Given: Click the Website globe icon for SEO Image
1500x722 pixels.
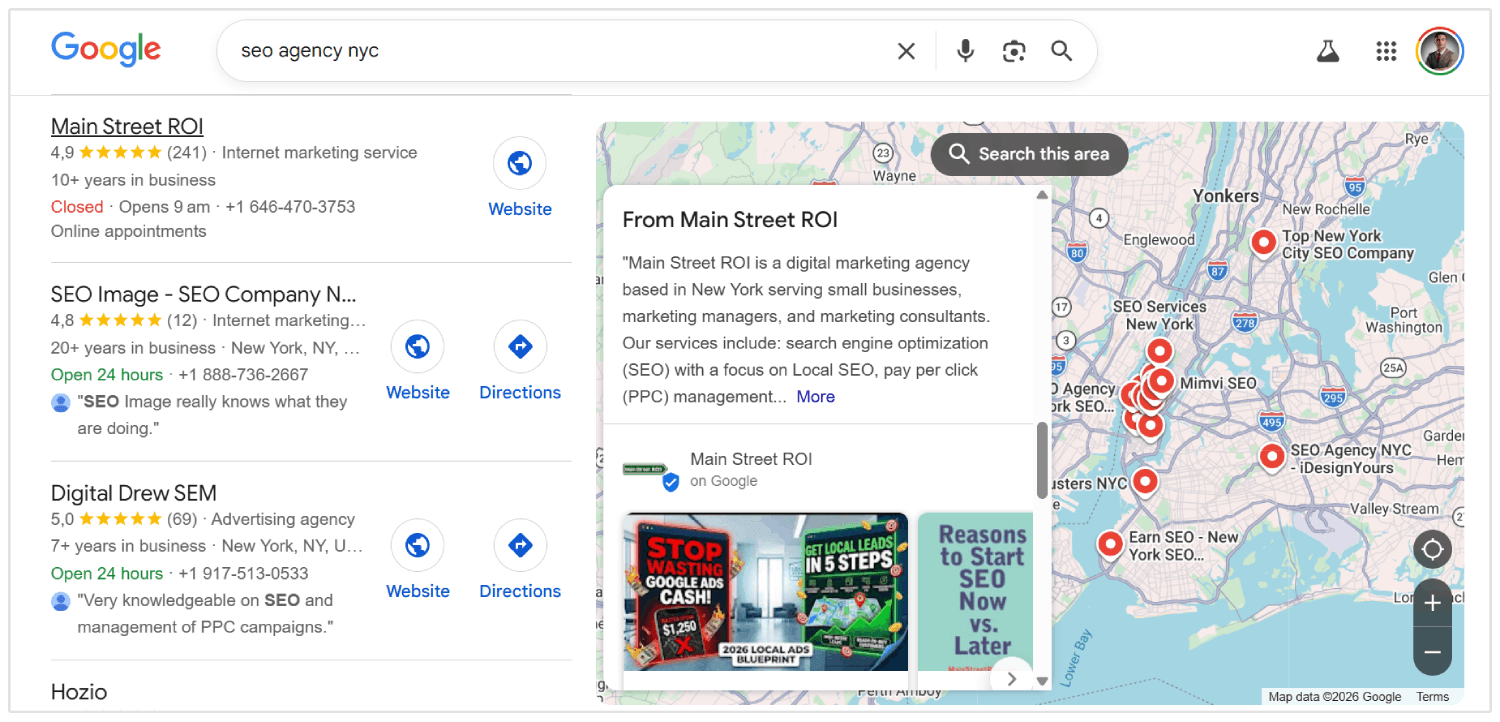Looking at the screenshot, I should [417, 346].
